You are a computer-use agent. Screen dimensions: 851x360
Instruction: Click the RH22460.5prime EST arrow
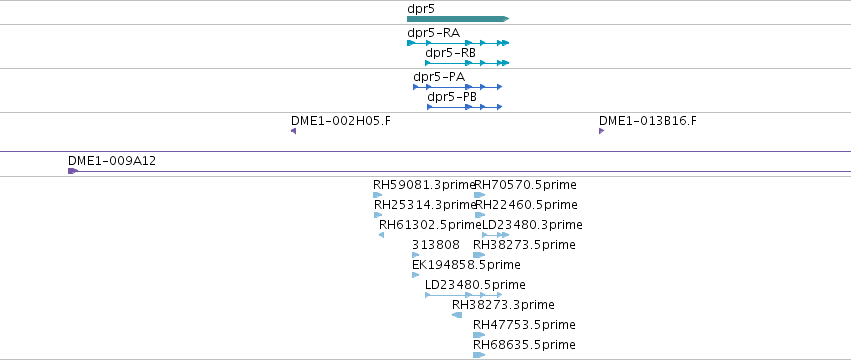(x=480, y=215)
